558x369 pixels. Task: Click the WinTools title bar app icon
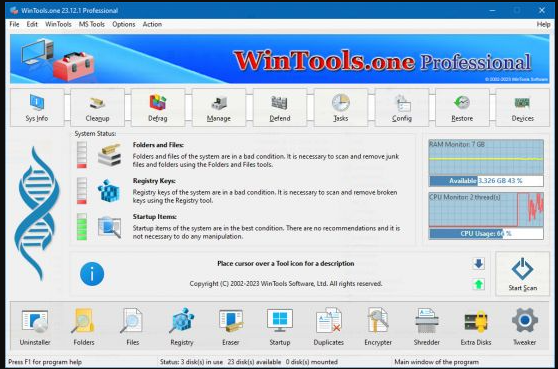pyautogui.click(x=14, y=10)
